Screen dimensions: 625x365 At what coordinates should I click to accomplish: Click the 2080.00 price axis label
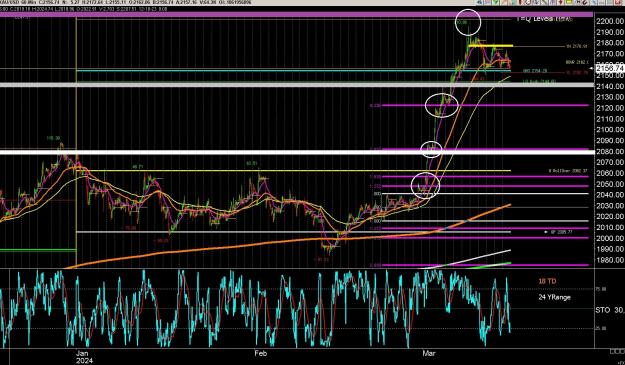610,152
